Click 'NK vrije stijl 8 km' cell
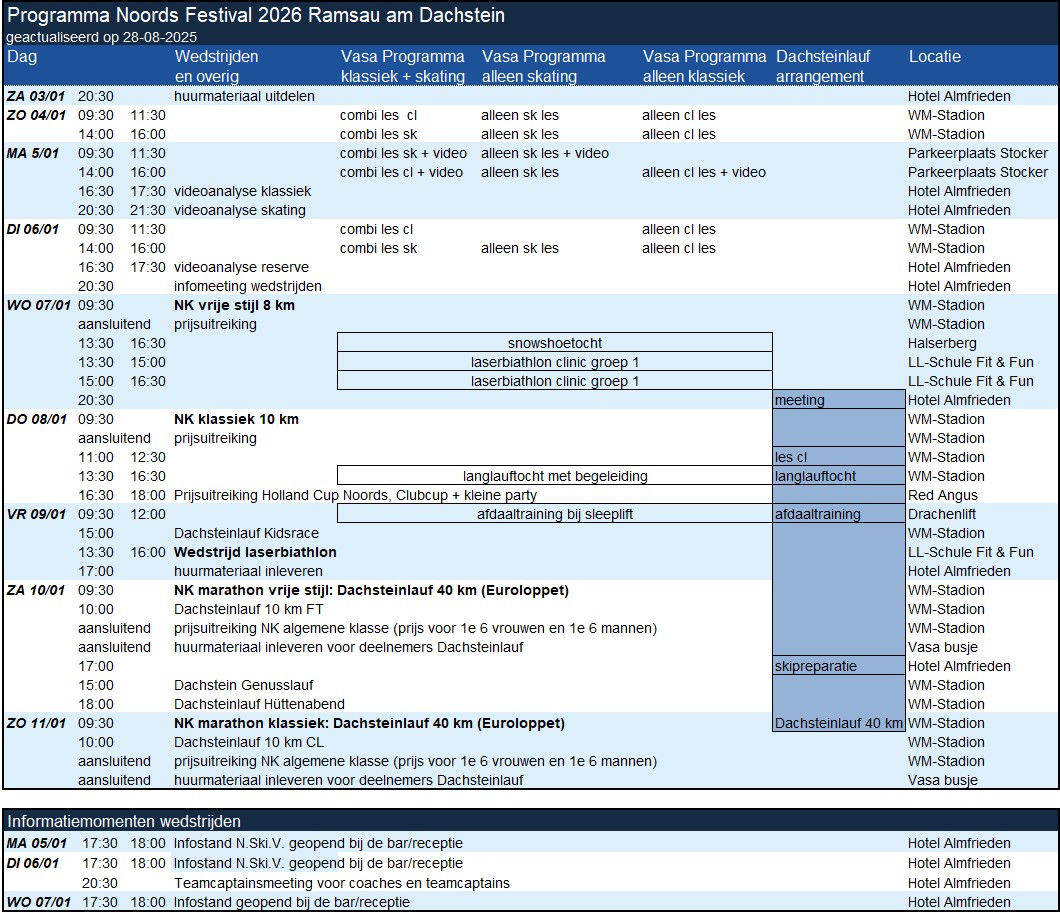This screenshot has height=913, width=1060. 234,305
